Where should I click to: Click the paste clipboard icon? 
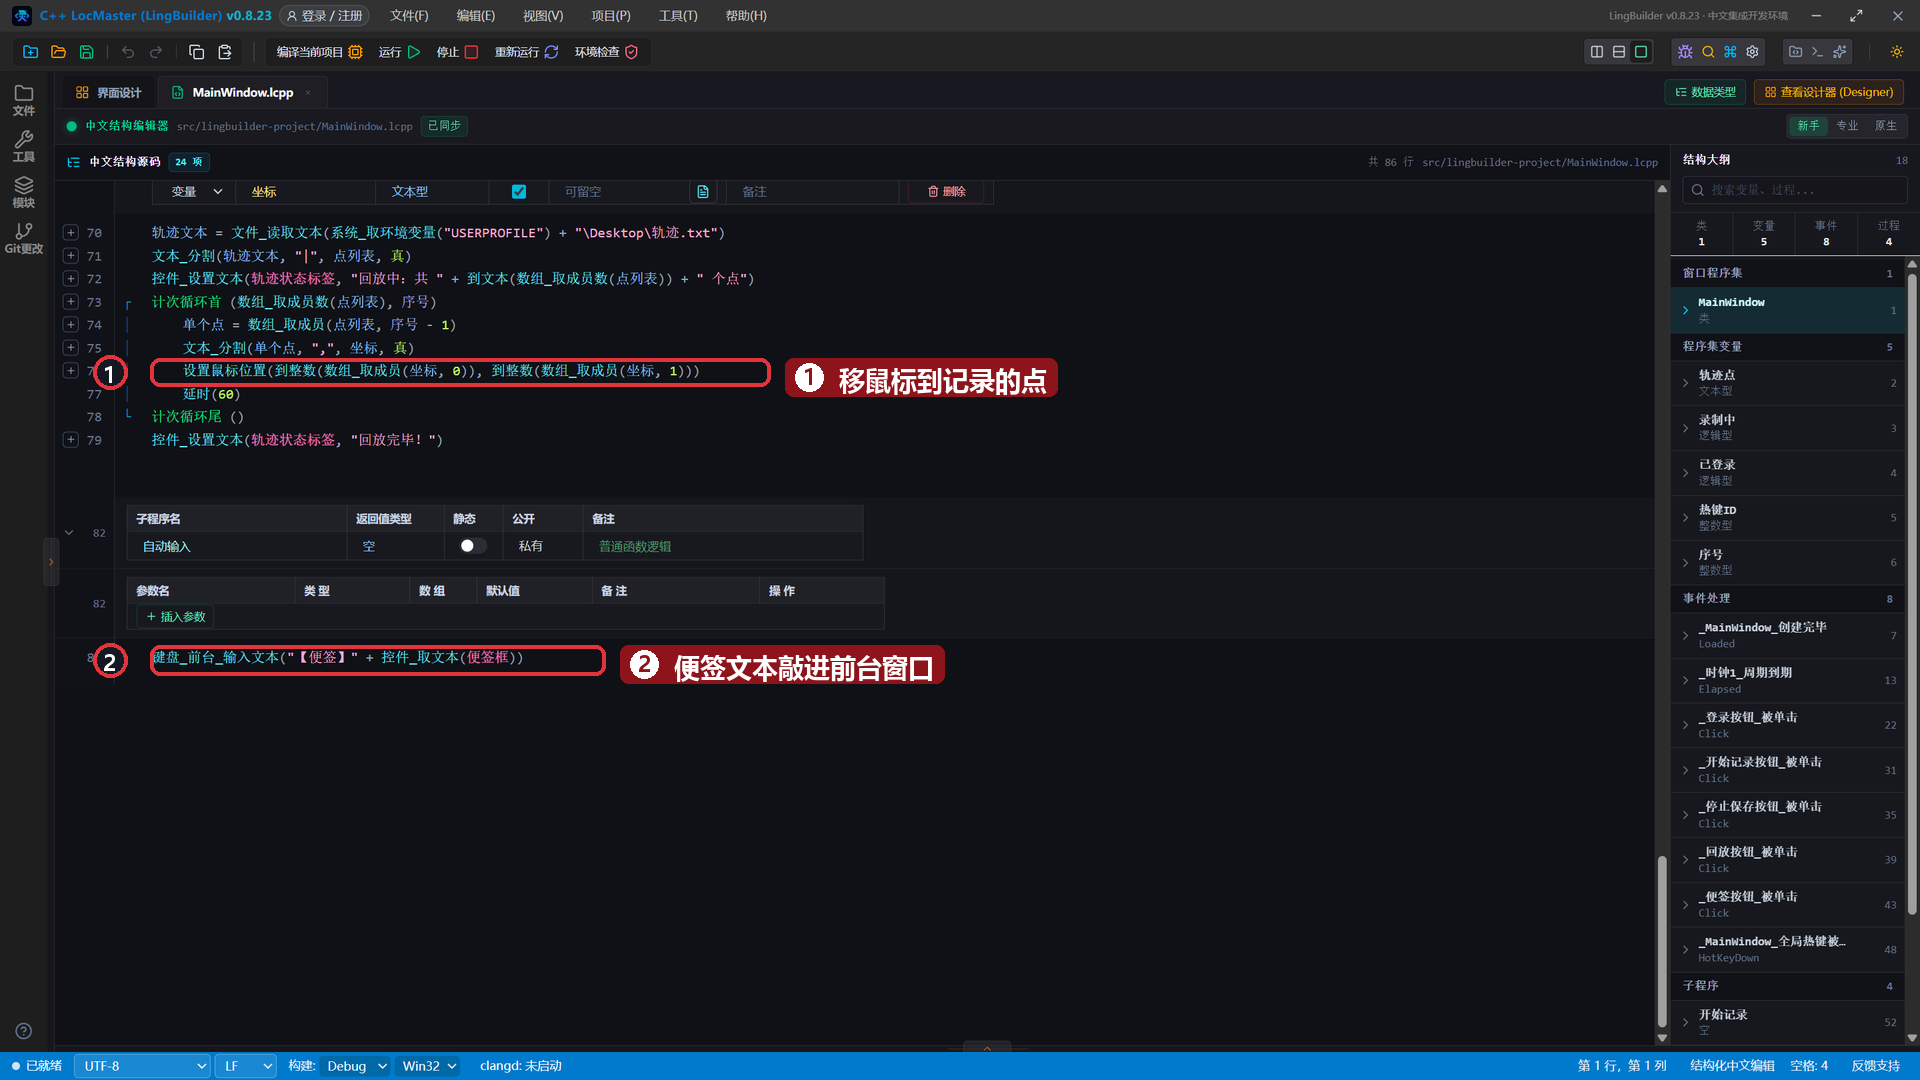point(225,52)
